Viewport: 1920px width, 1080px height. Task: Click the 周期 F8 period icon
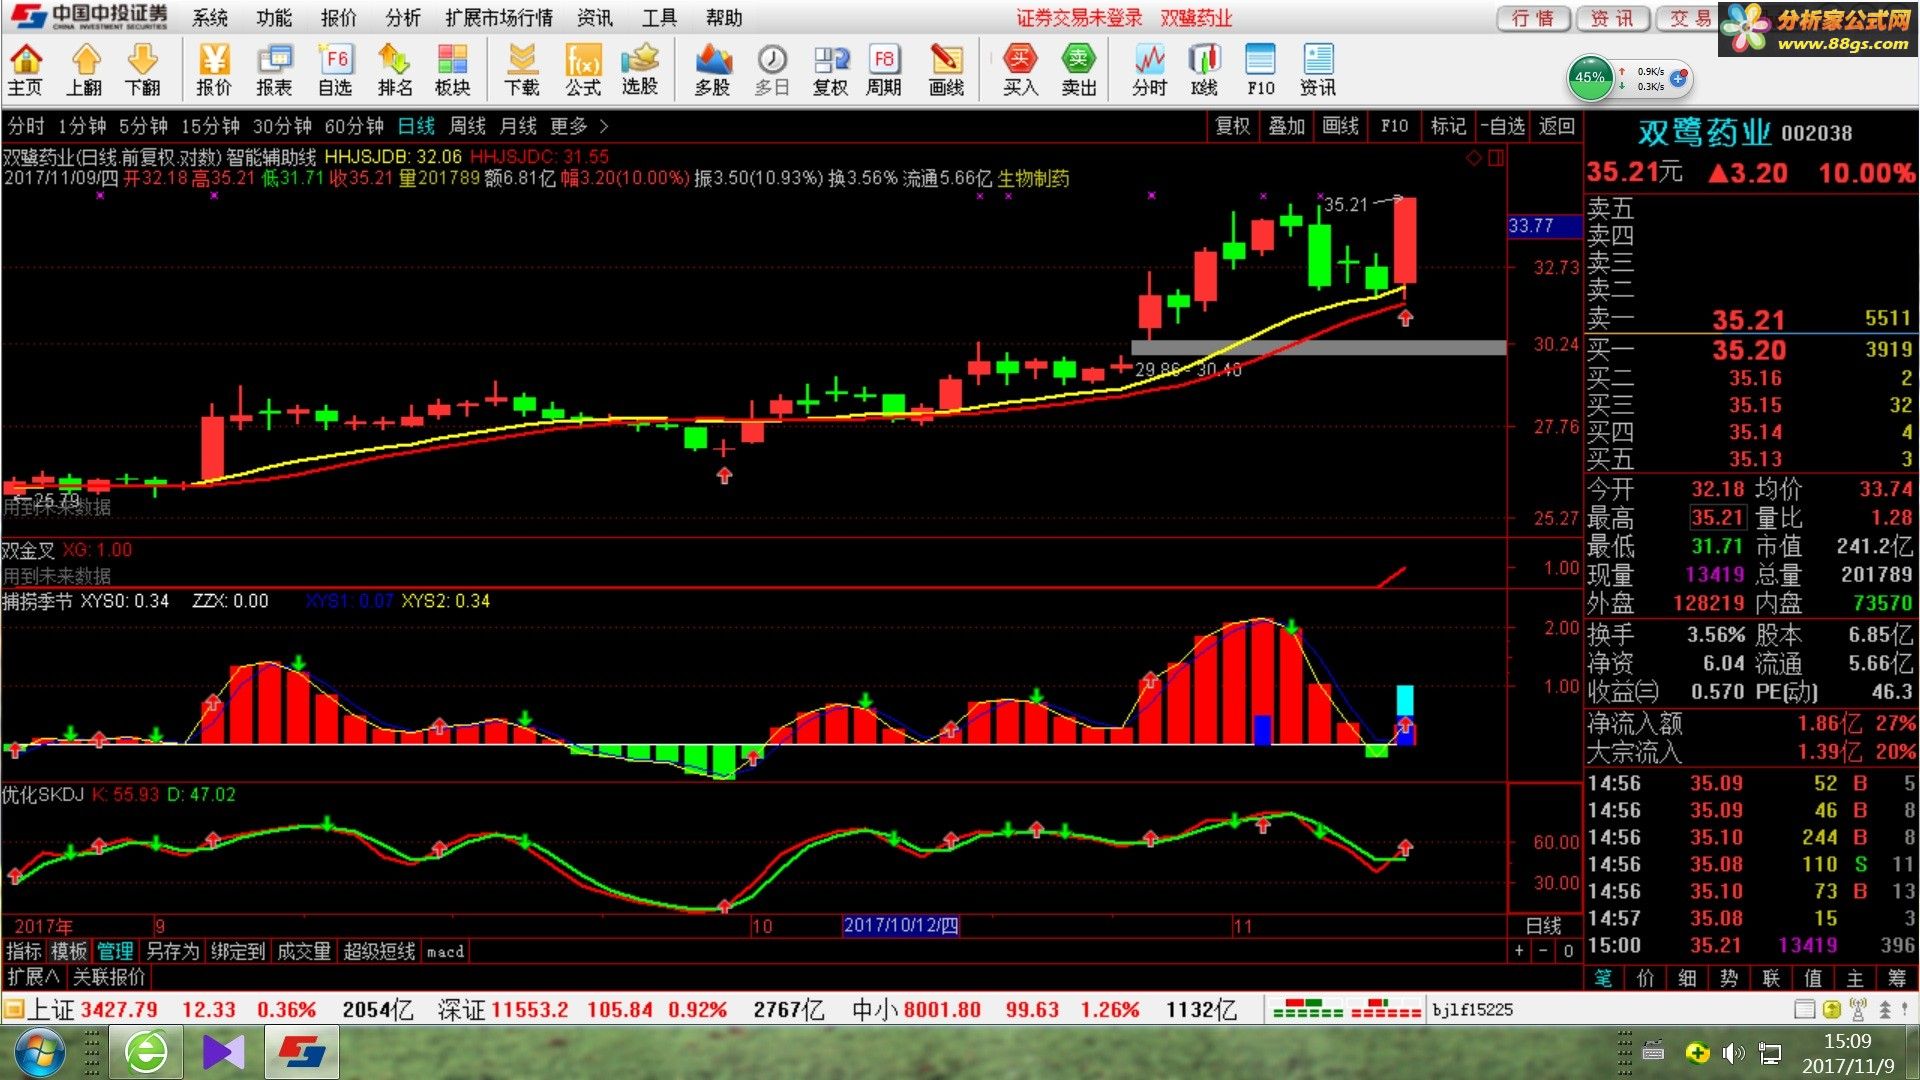[x=884, y=70]
